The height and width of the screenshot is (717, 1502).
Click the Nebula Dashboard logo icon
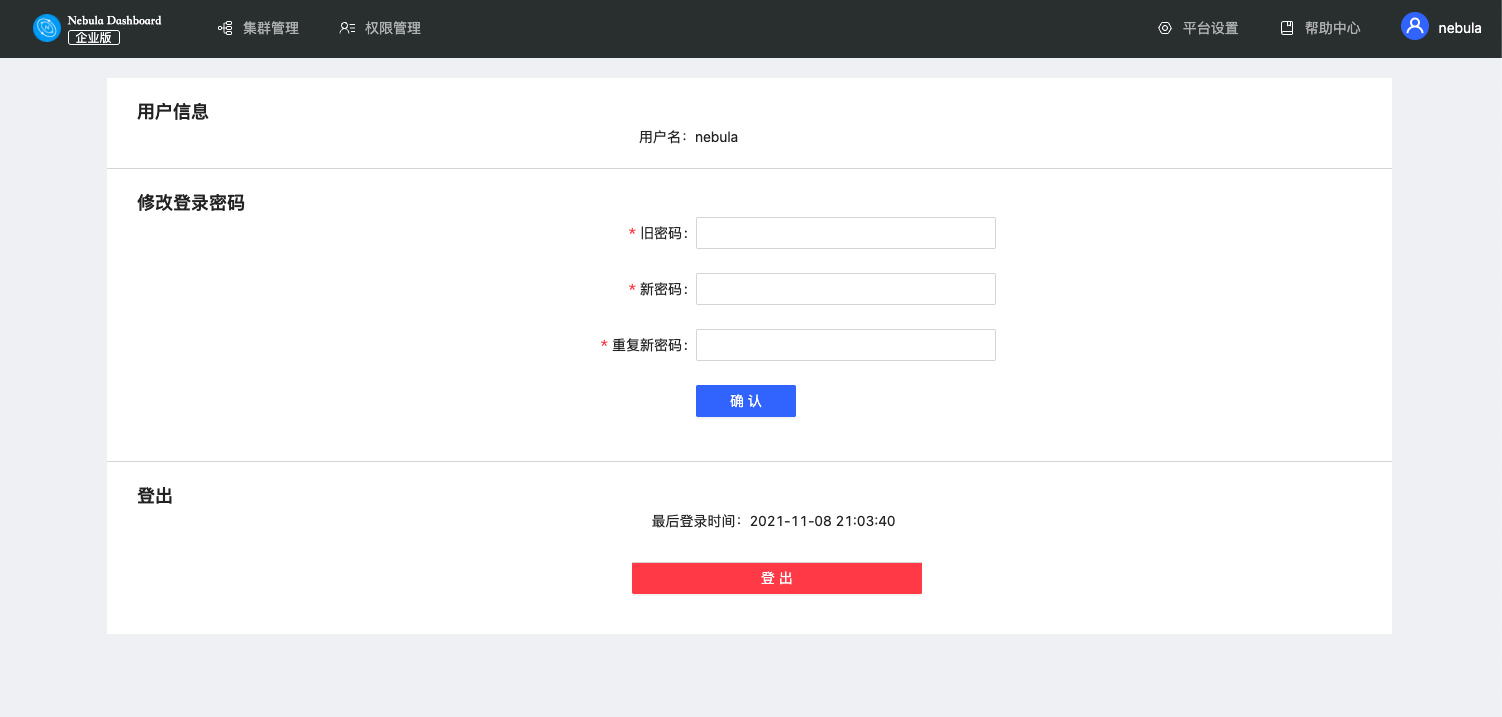(x=47, y=28)
